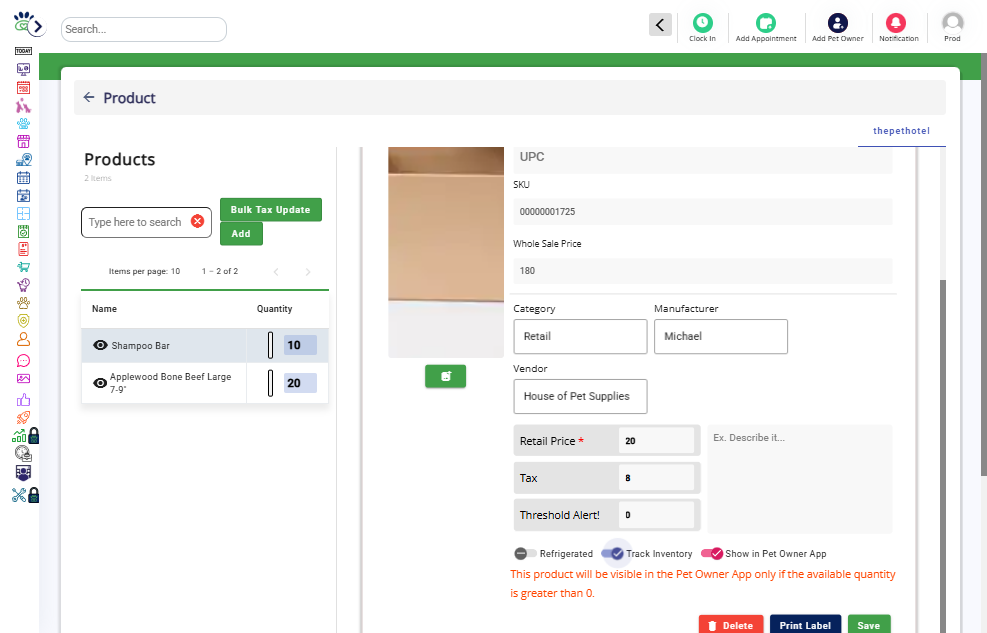Open the red report card sidebar icon

point(23,249)
